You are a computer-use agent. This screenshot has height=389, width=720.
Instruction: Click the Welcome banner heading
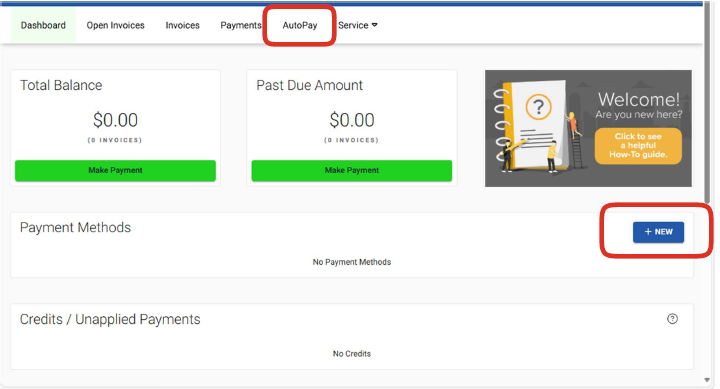pyautogui.click(x=639, y=99)
